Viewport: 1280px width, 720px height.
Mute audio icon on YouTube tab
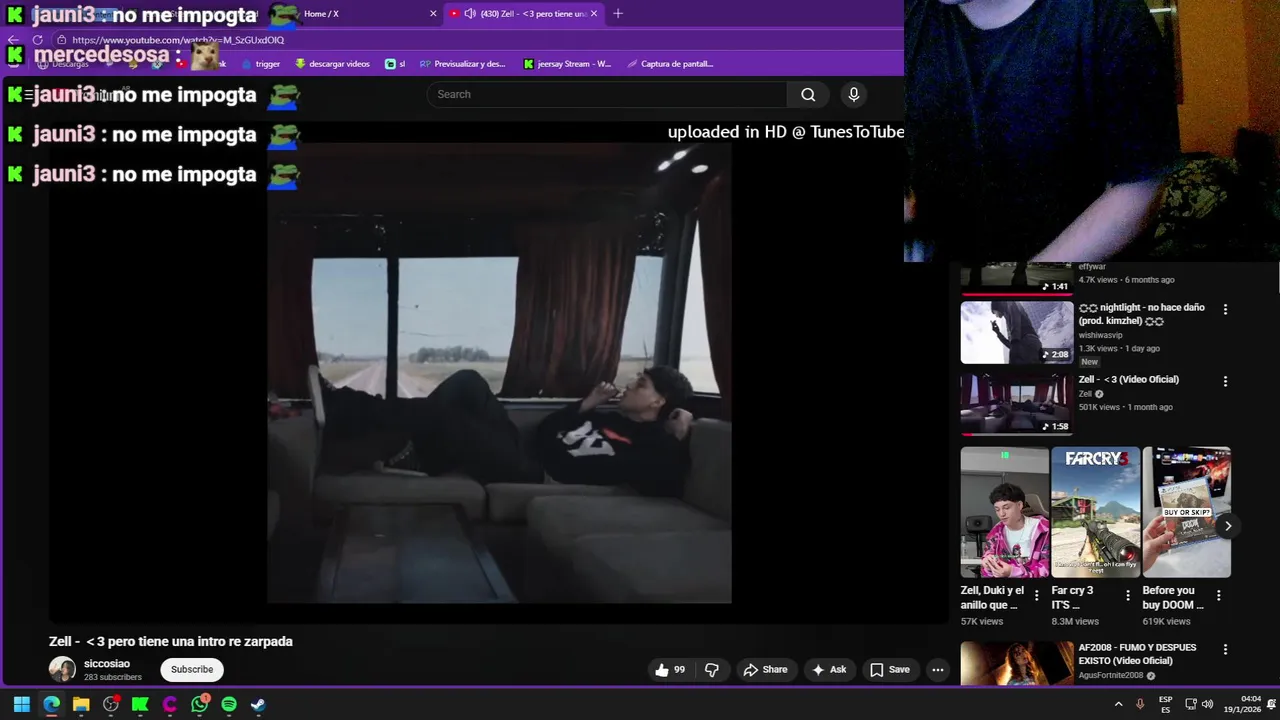coord(470,14)
